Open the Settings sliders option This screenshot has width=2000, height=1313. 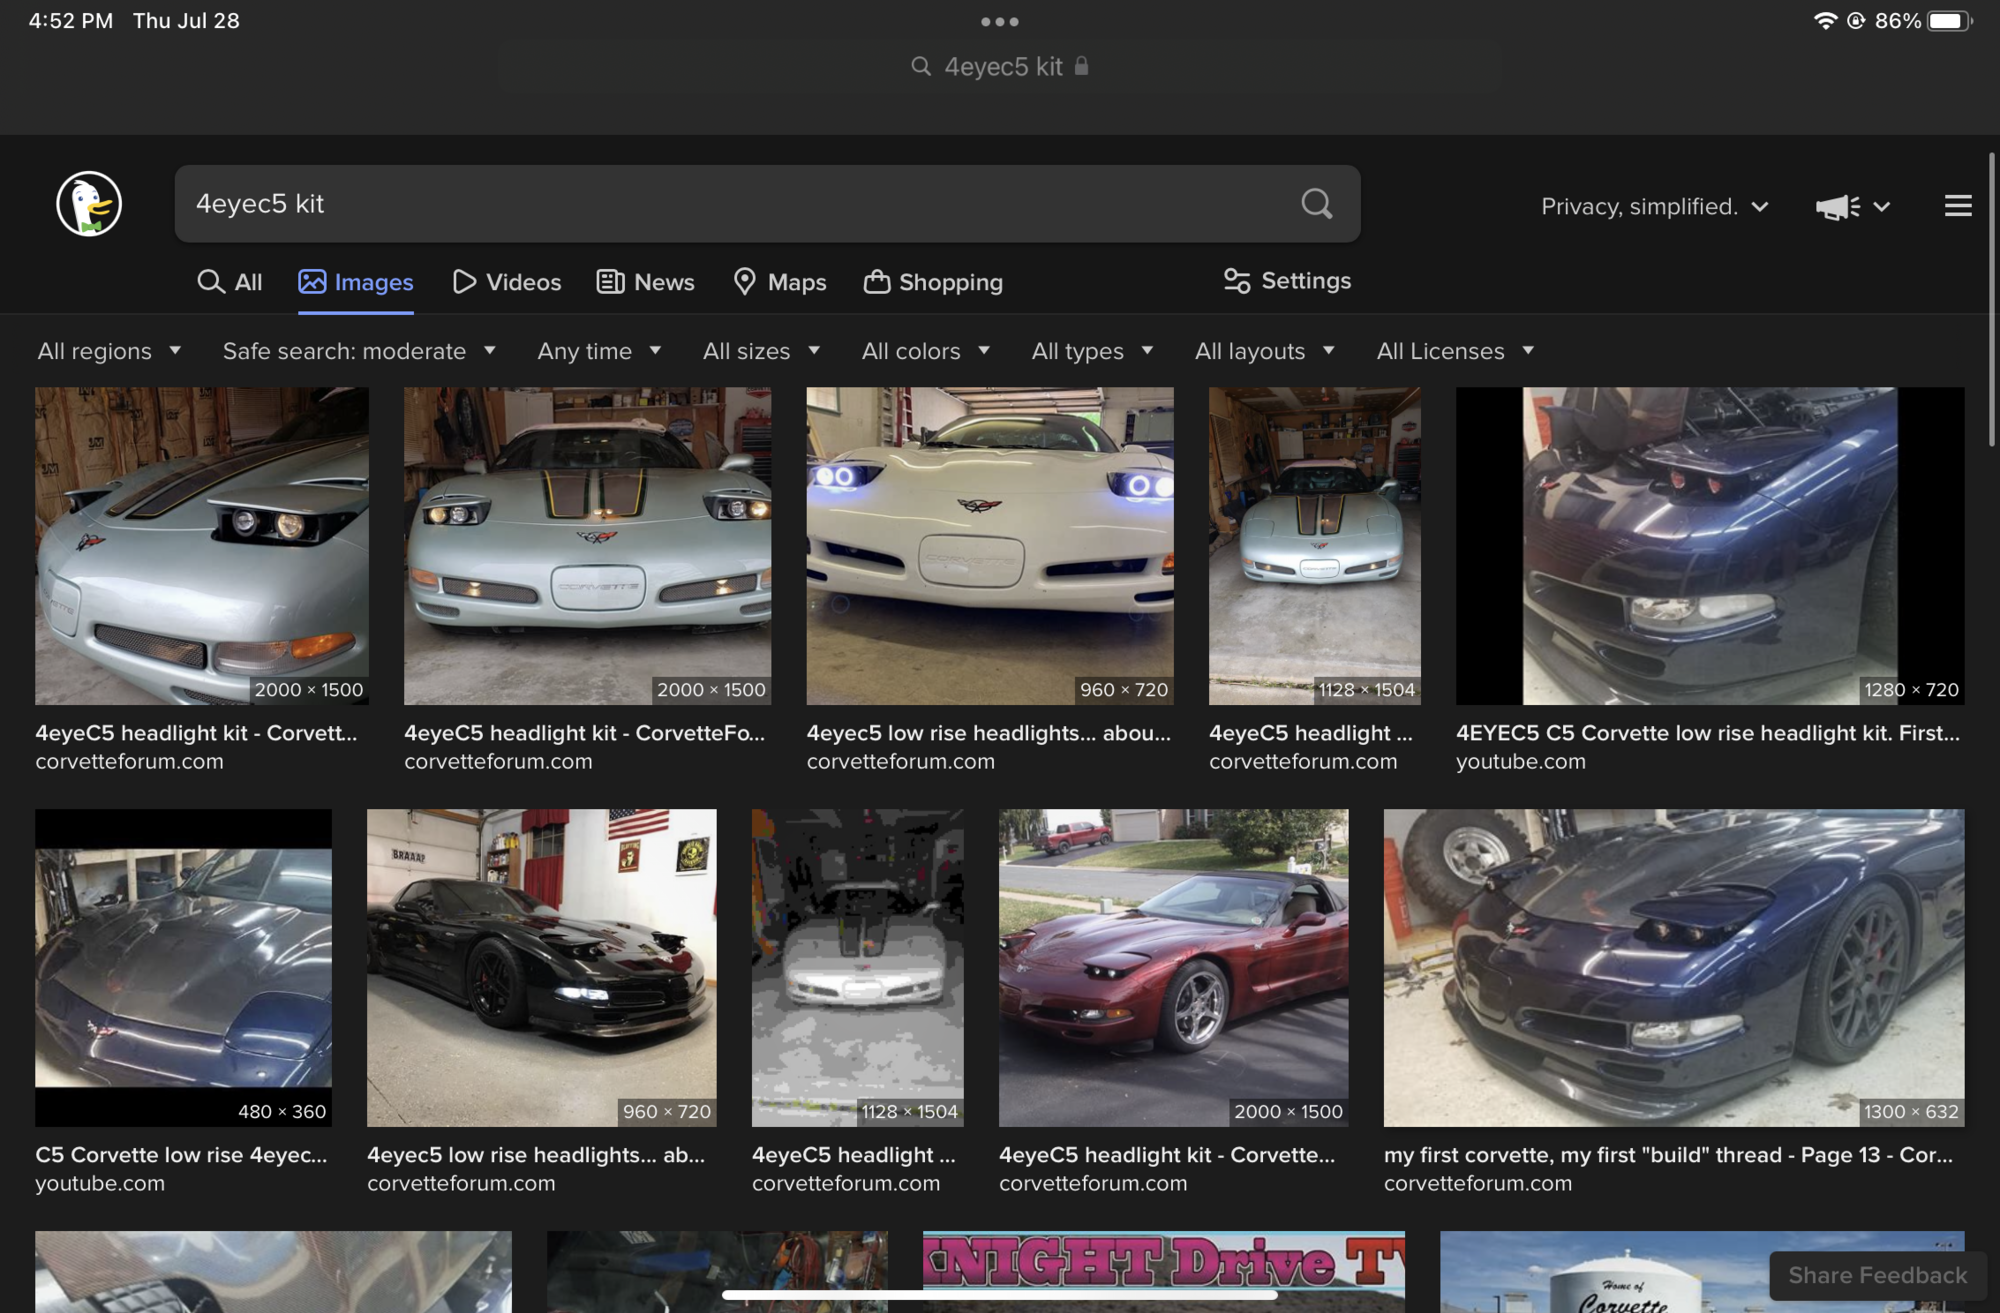[1287, 281]
